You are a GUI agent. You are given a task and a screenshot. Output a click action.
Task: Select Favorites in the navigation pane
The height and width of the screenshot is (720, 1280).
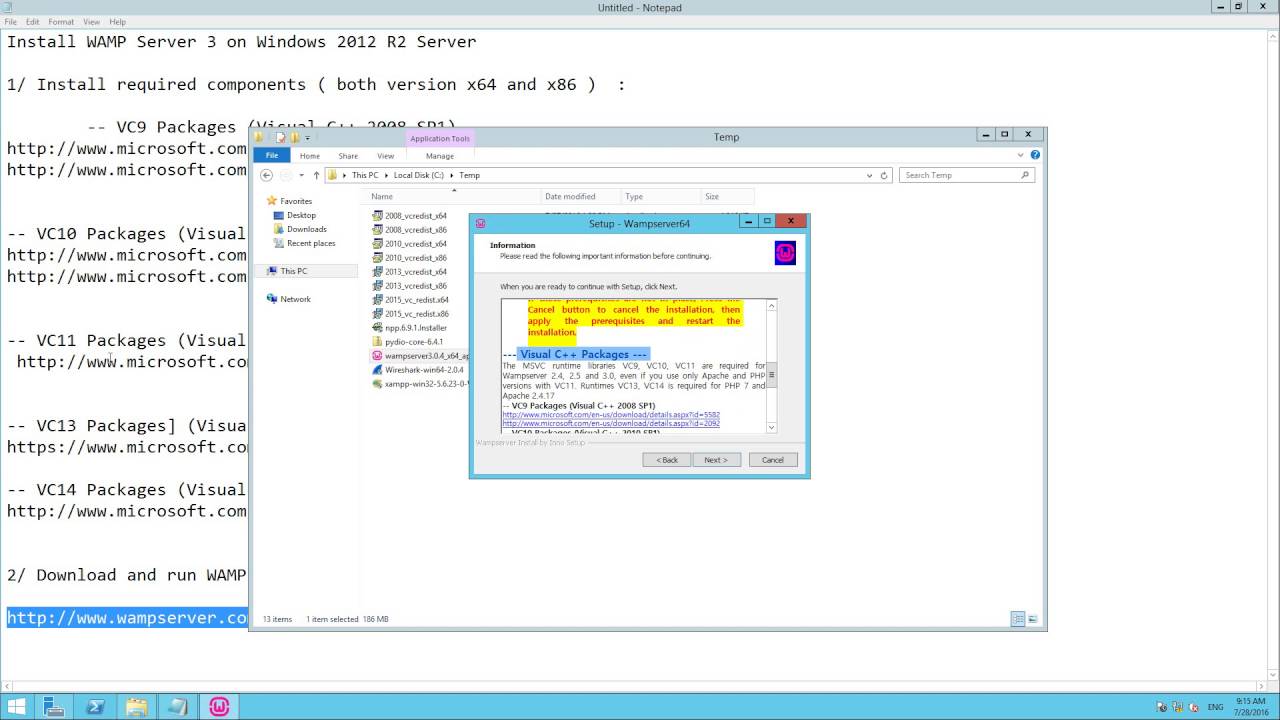296,201
